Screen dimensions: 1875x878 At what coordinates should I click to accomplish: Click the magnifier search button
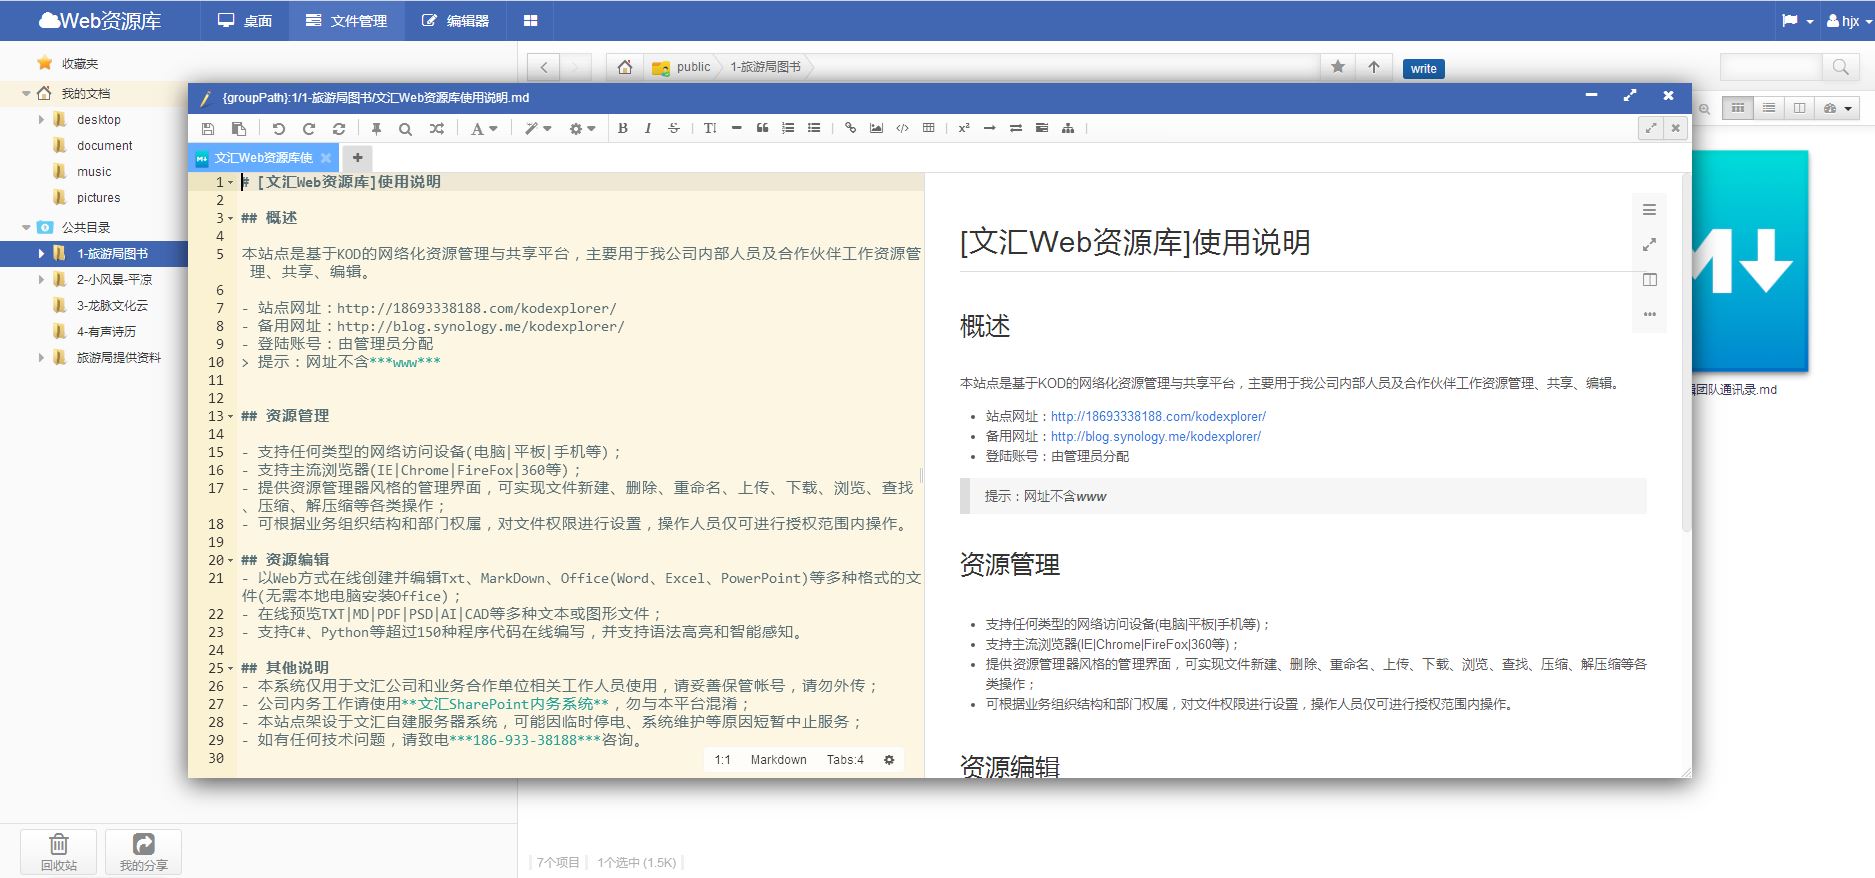(x=1839, y=67)
